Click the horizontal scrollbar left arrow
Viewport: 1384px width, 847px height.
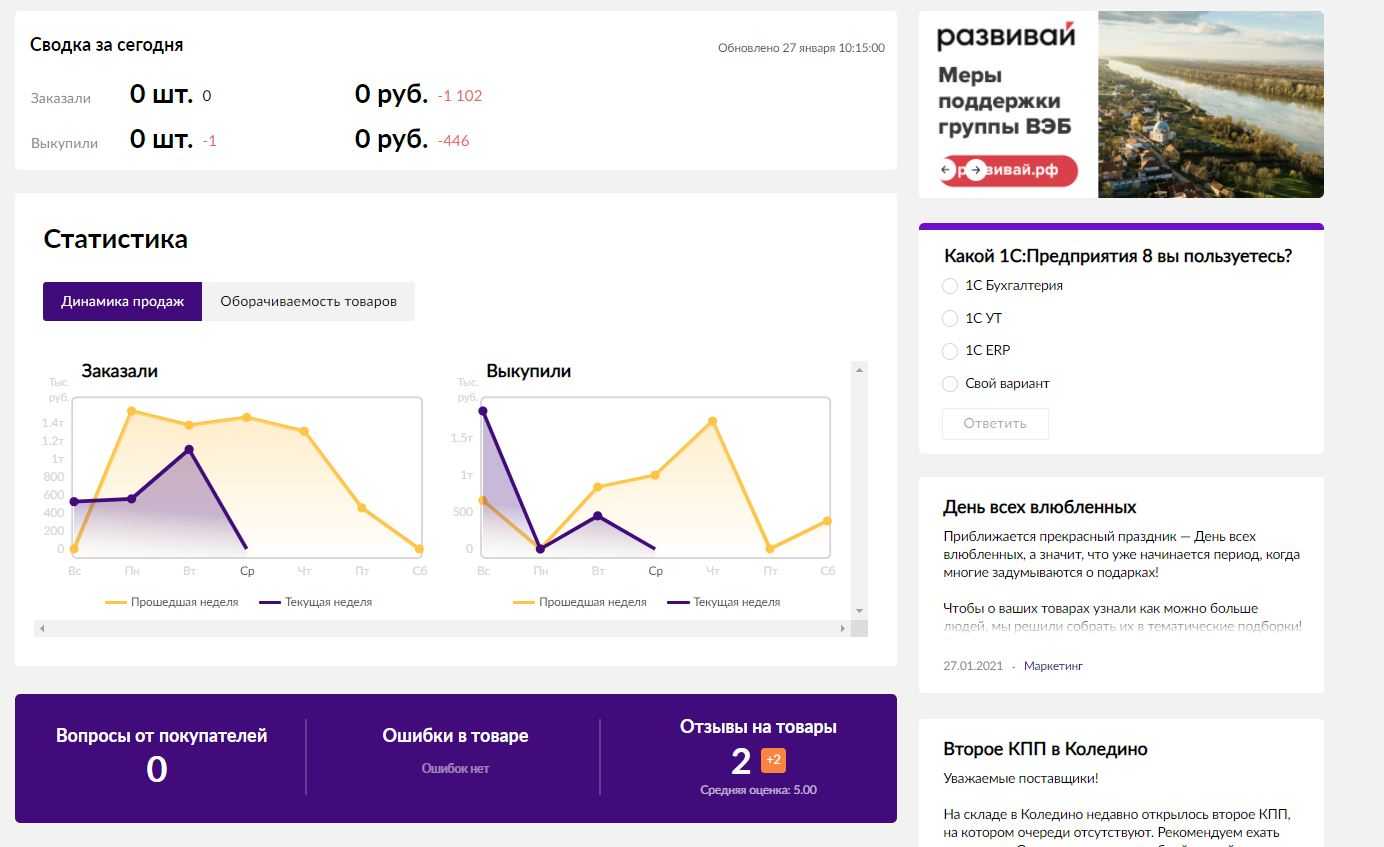click(x=42, y=628)
